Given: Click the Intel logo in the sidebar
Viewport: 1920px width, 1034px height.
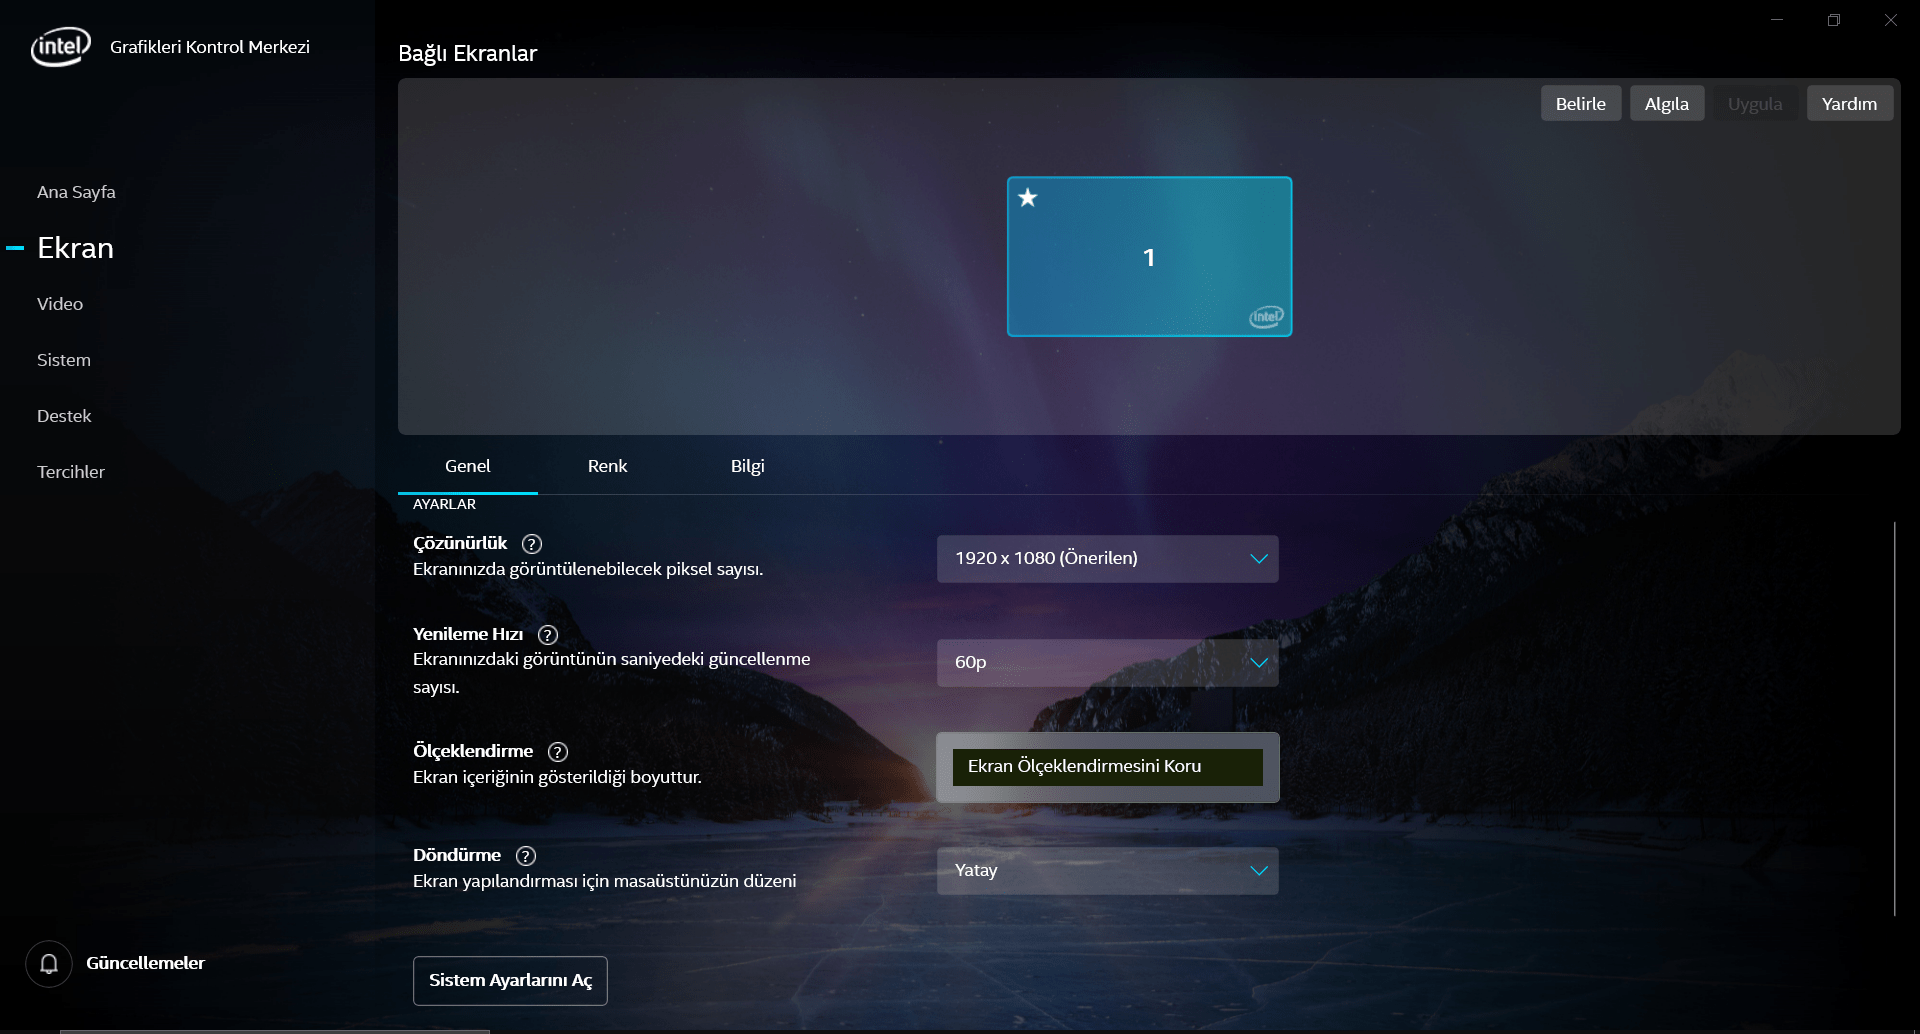Looking at the screenshot, I should (x=60, y=46).
